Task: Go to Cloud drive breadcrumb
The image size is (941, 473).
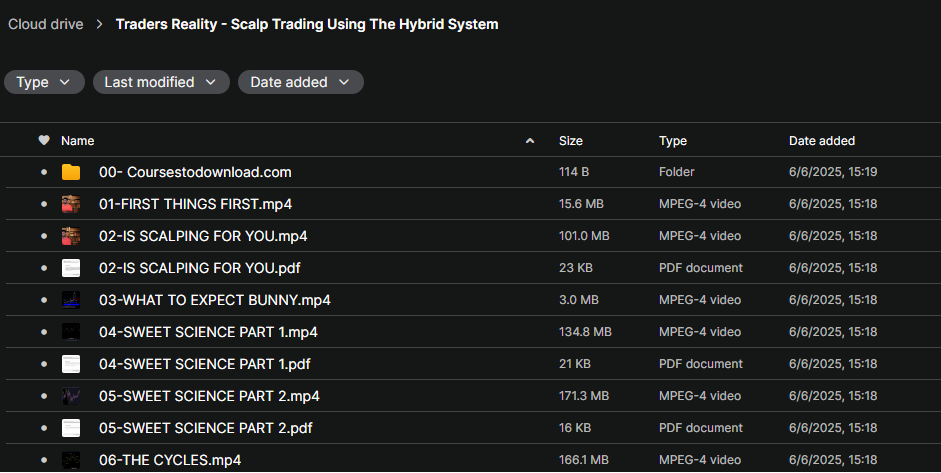Action: pos(46,24)
